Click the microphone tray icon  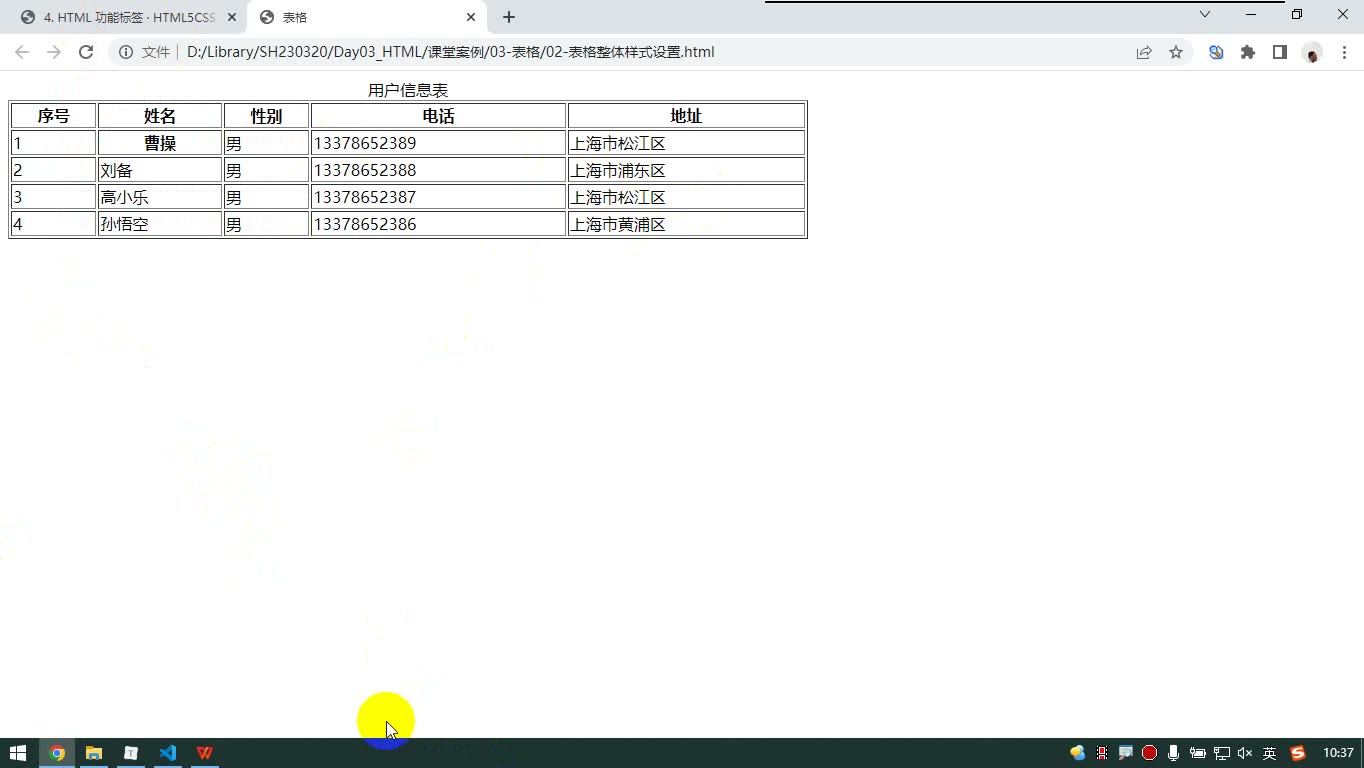click(x=1173, y=753)
